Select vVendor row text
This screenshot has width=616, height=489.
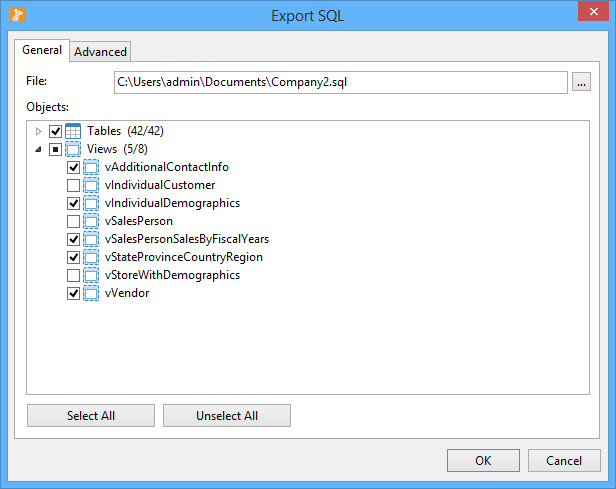(127, 293)
